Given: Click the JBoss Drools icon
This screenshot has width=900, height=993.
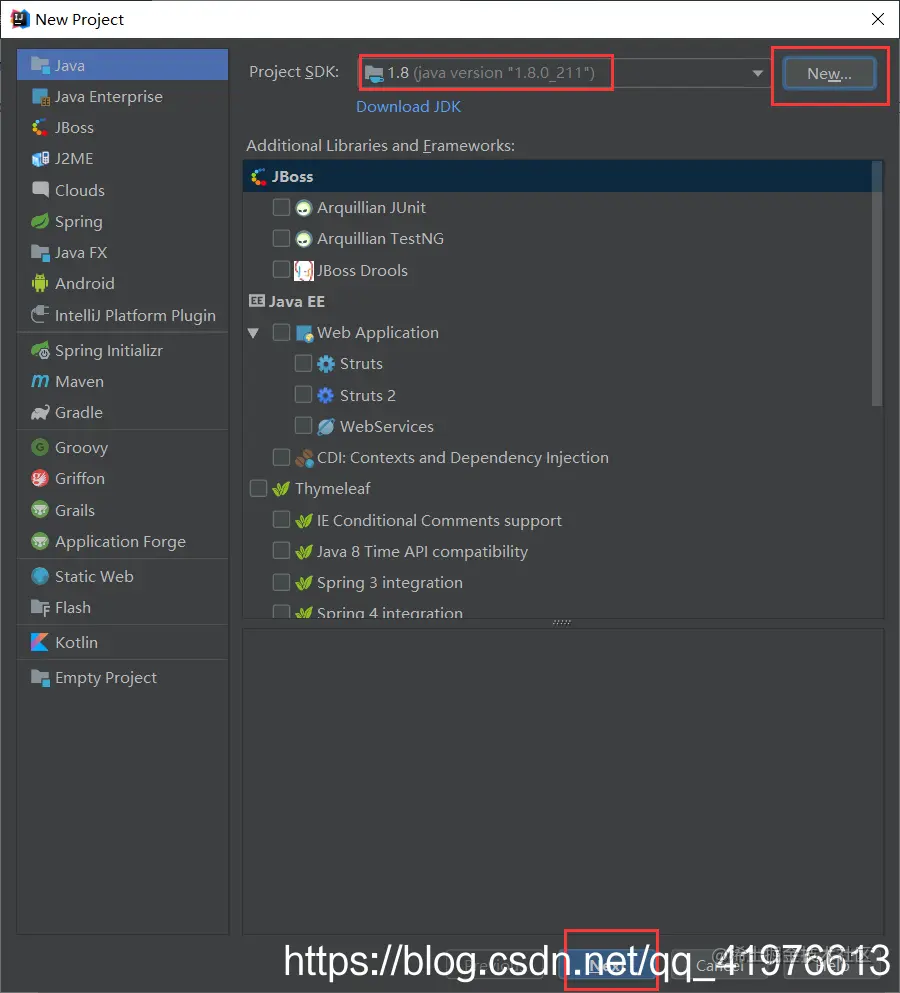Looking at the screenshot, I should pyautogui.click(x=303, y=270).
